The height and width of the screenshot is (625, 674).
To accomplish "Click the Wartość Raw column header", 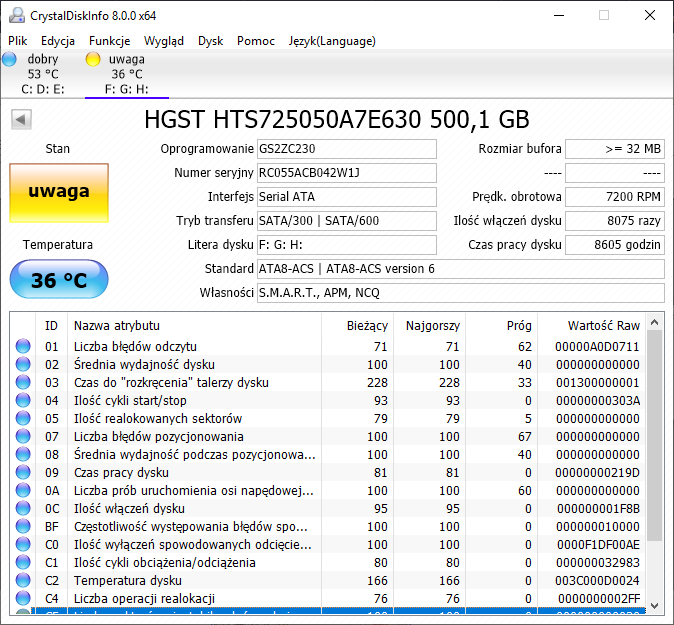I will (591, 325).
